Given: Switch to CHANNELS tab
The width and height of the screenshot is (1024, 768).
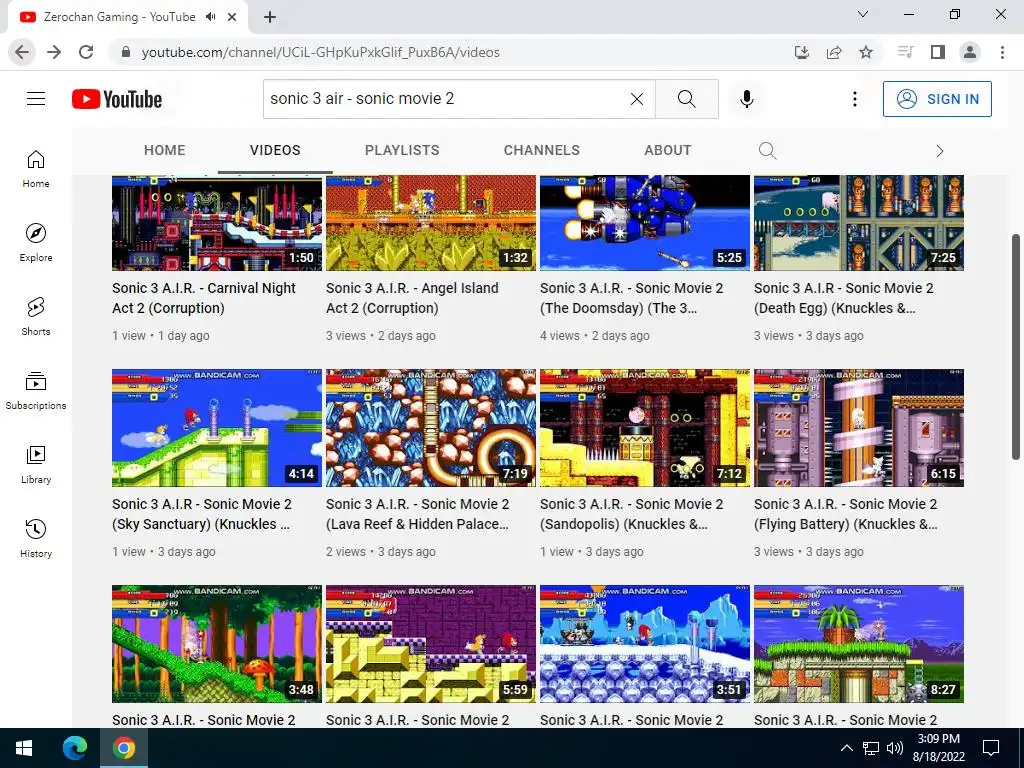Looking at the screenshot, I should coord(541,150).
